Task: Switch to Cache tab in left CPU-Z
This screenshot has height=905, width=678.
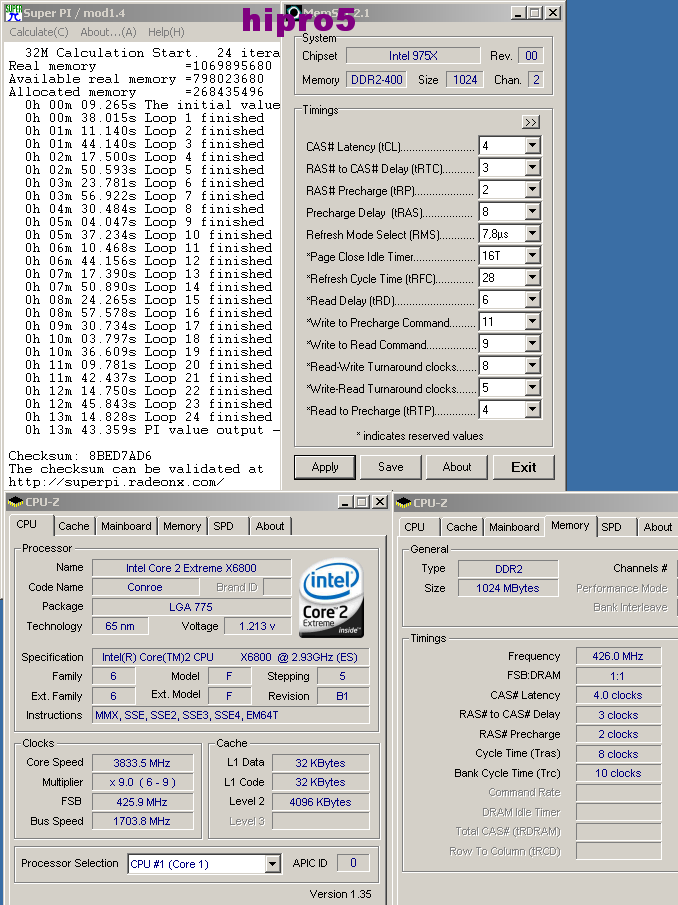Action: click(x=74, y=526)
